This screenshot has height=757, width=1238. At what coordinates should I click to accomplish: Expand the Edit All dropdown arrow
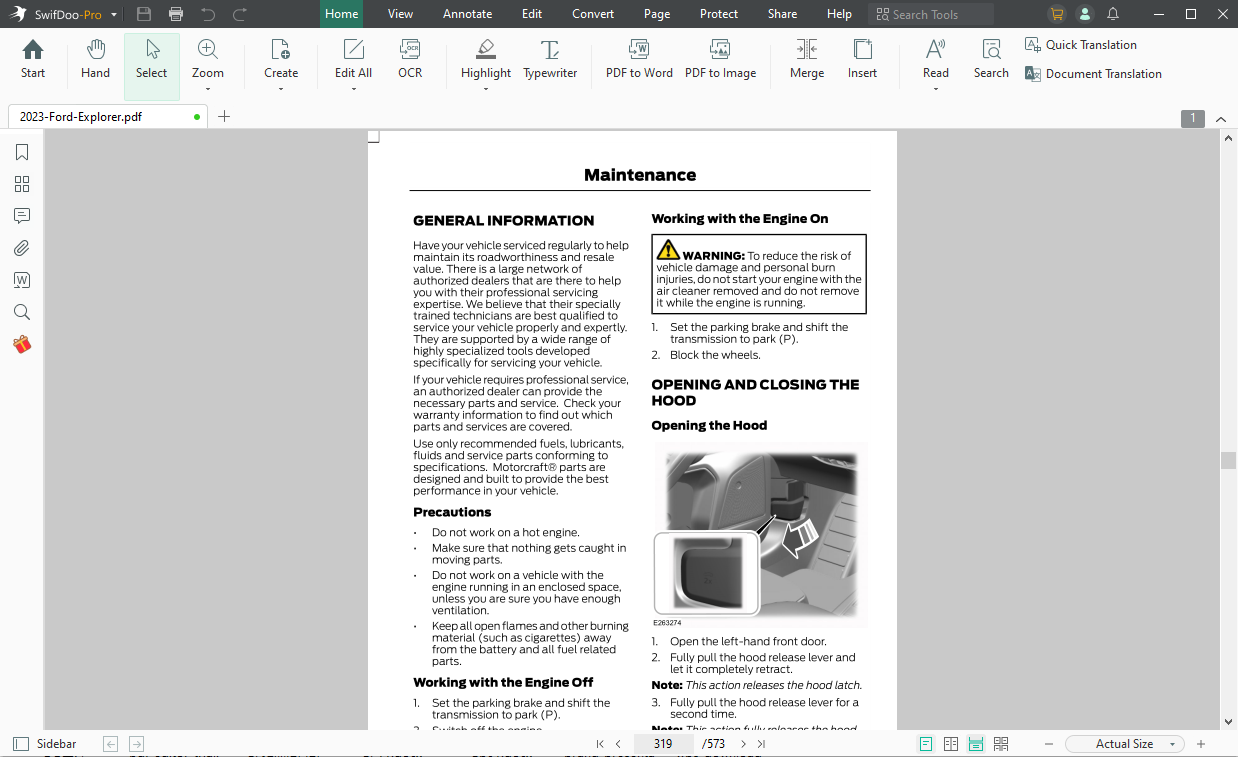353,89
